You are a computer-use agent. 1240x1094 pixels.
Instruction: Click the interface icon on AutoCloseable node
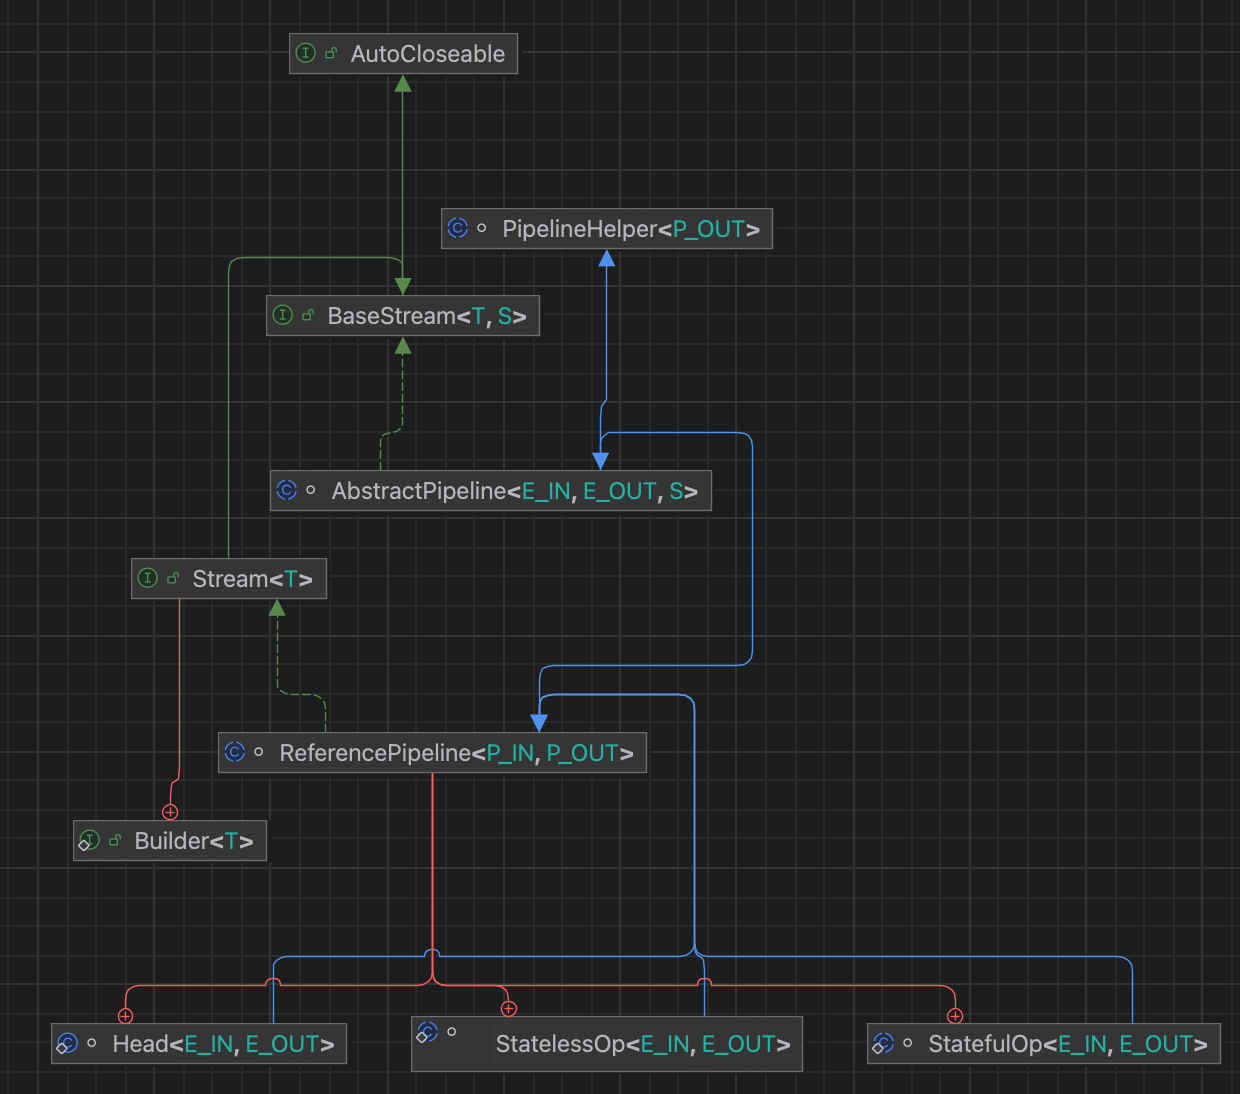click(306, 53)
